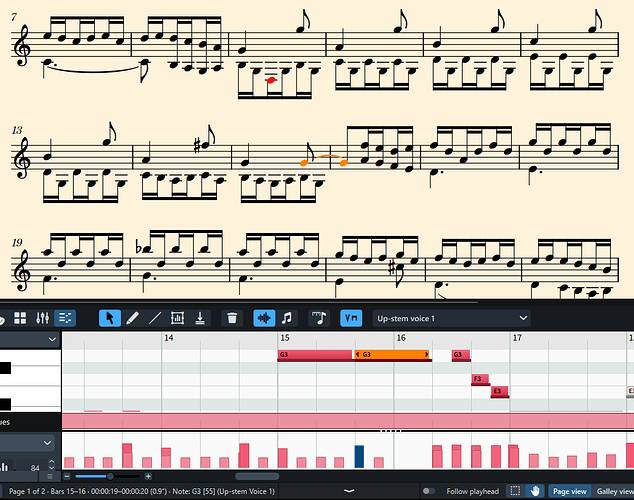
Task: Open the Mixer panel with faders icon
Action: tap(42, 318)
